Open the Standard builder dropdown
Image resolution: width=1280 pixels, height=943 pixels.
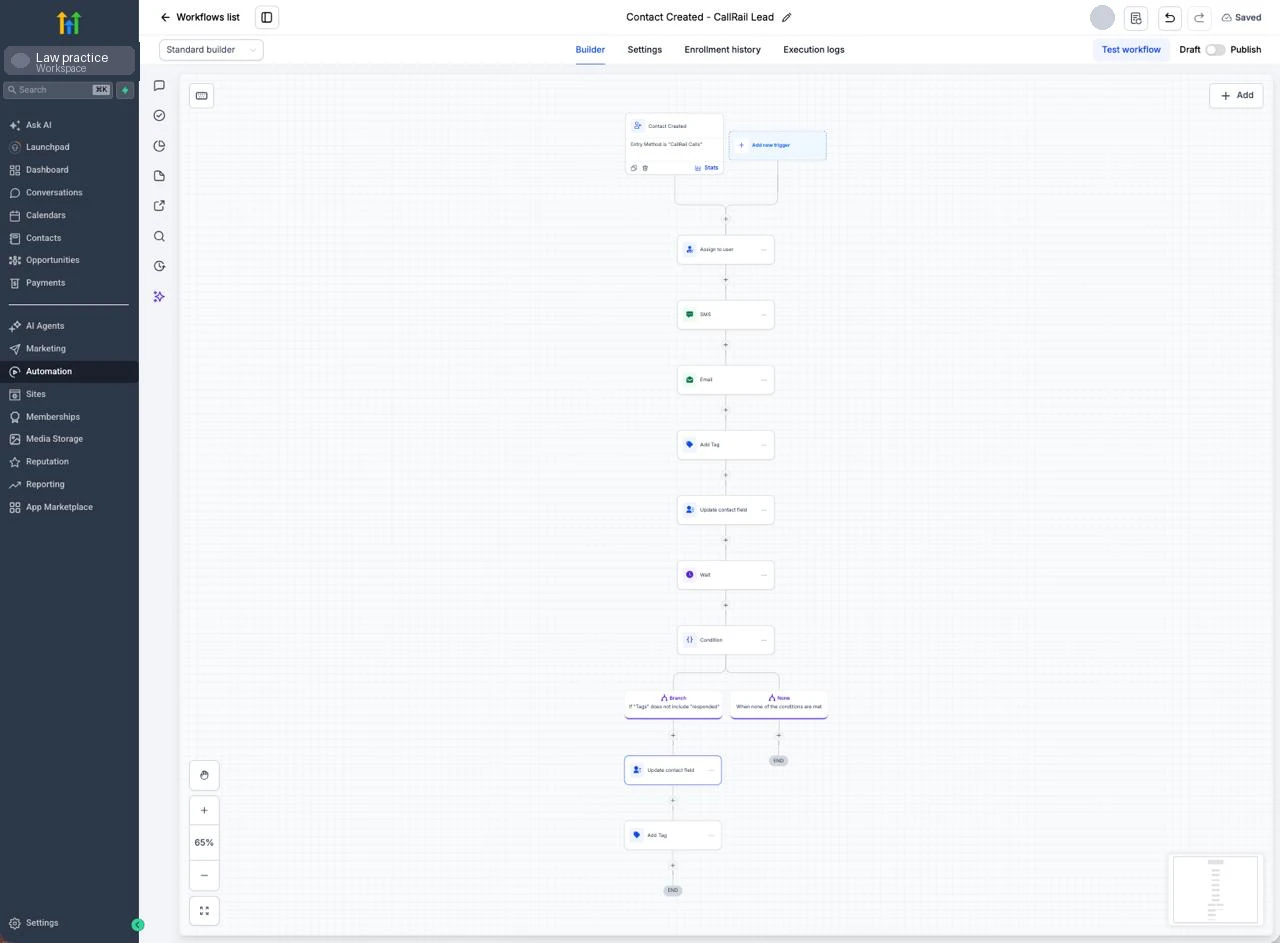211,49
